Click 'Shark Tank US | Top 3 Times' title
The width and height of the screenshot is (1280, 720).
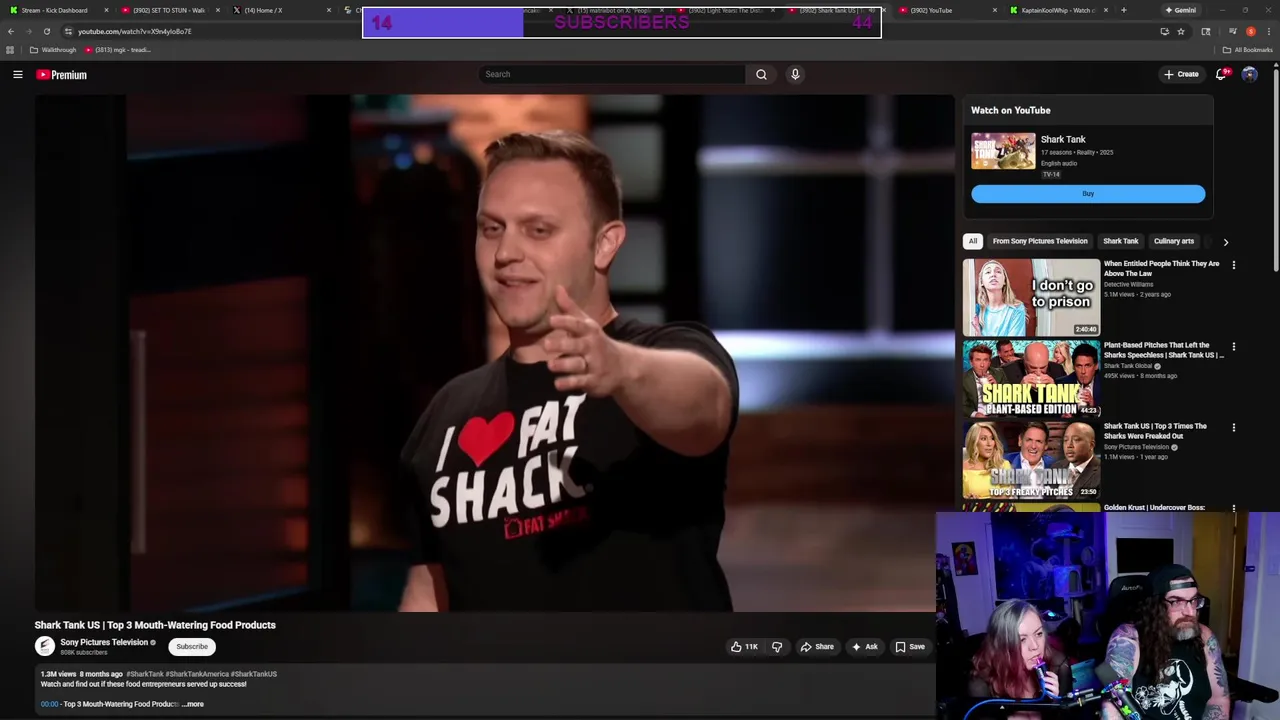(1155, 431)
